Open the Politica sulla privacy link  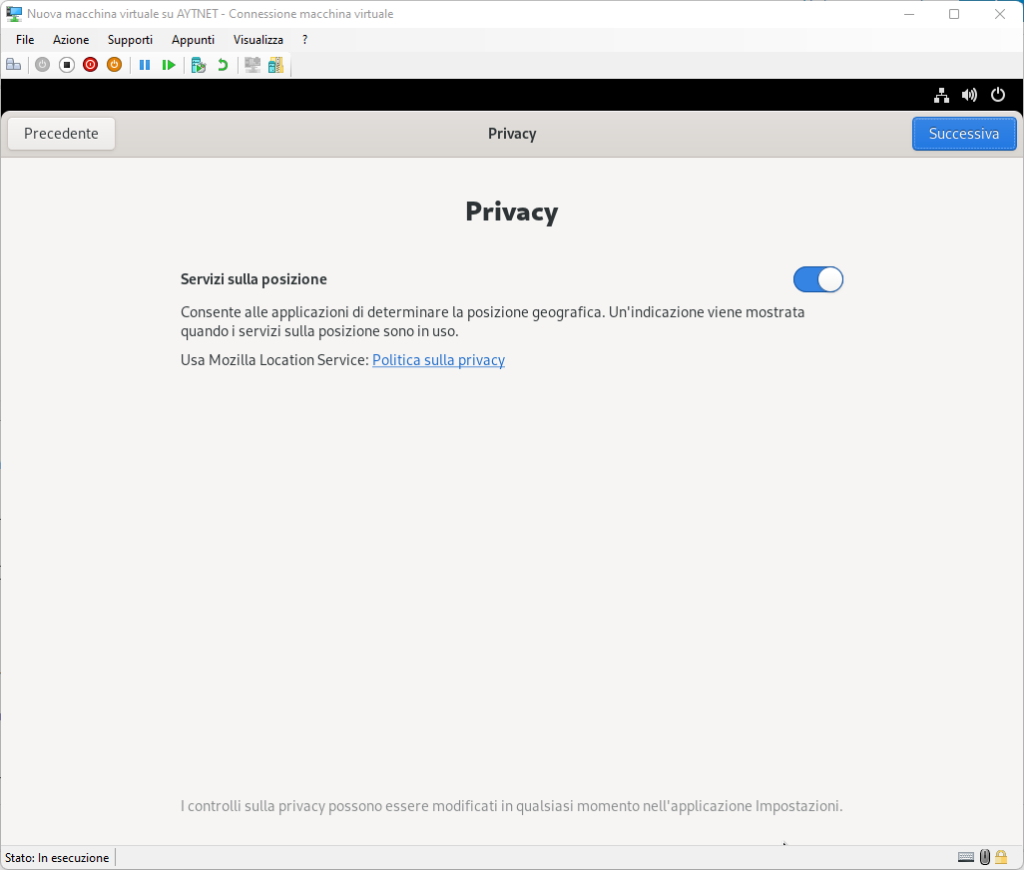click(438, 360)
